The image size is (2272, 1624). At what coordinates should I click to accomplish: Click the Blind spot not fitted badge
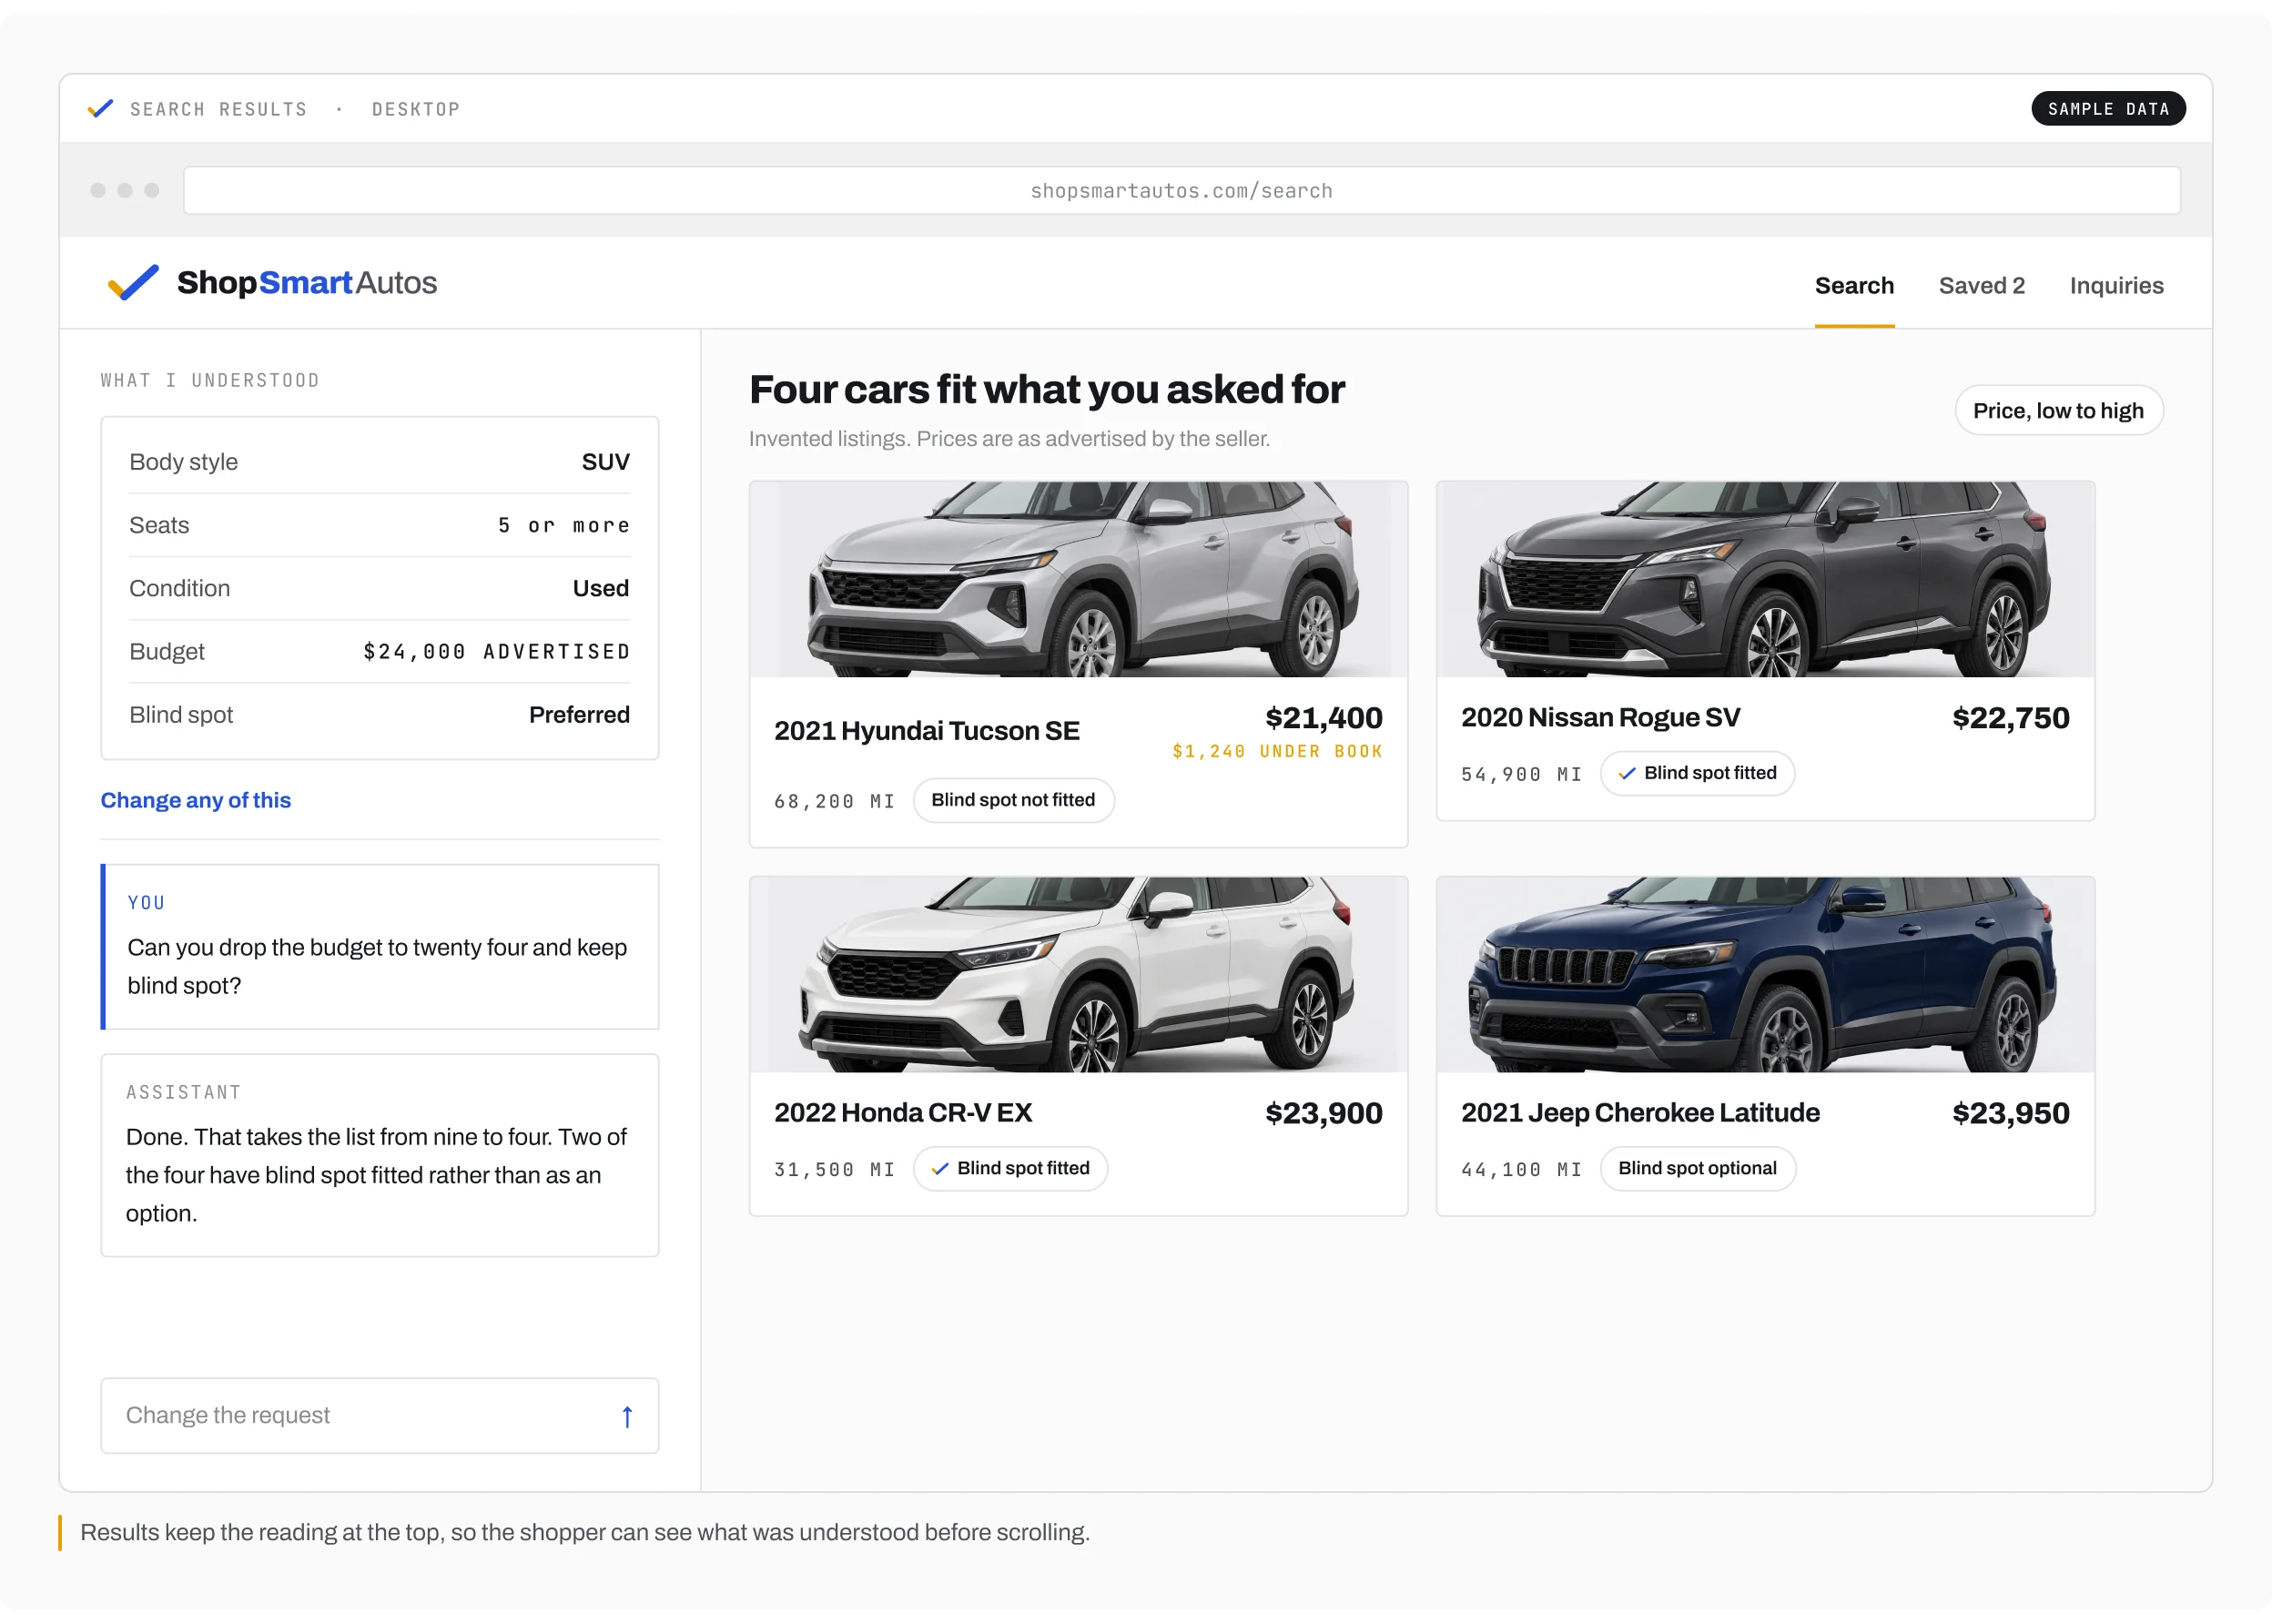pos(1013,800)
